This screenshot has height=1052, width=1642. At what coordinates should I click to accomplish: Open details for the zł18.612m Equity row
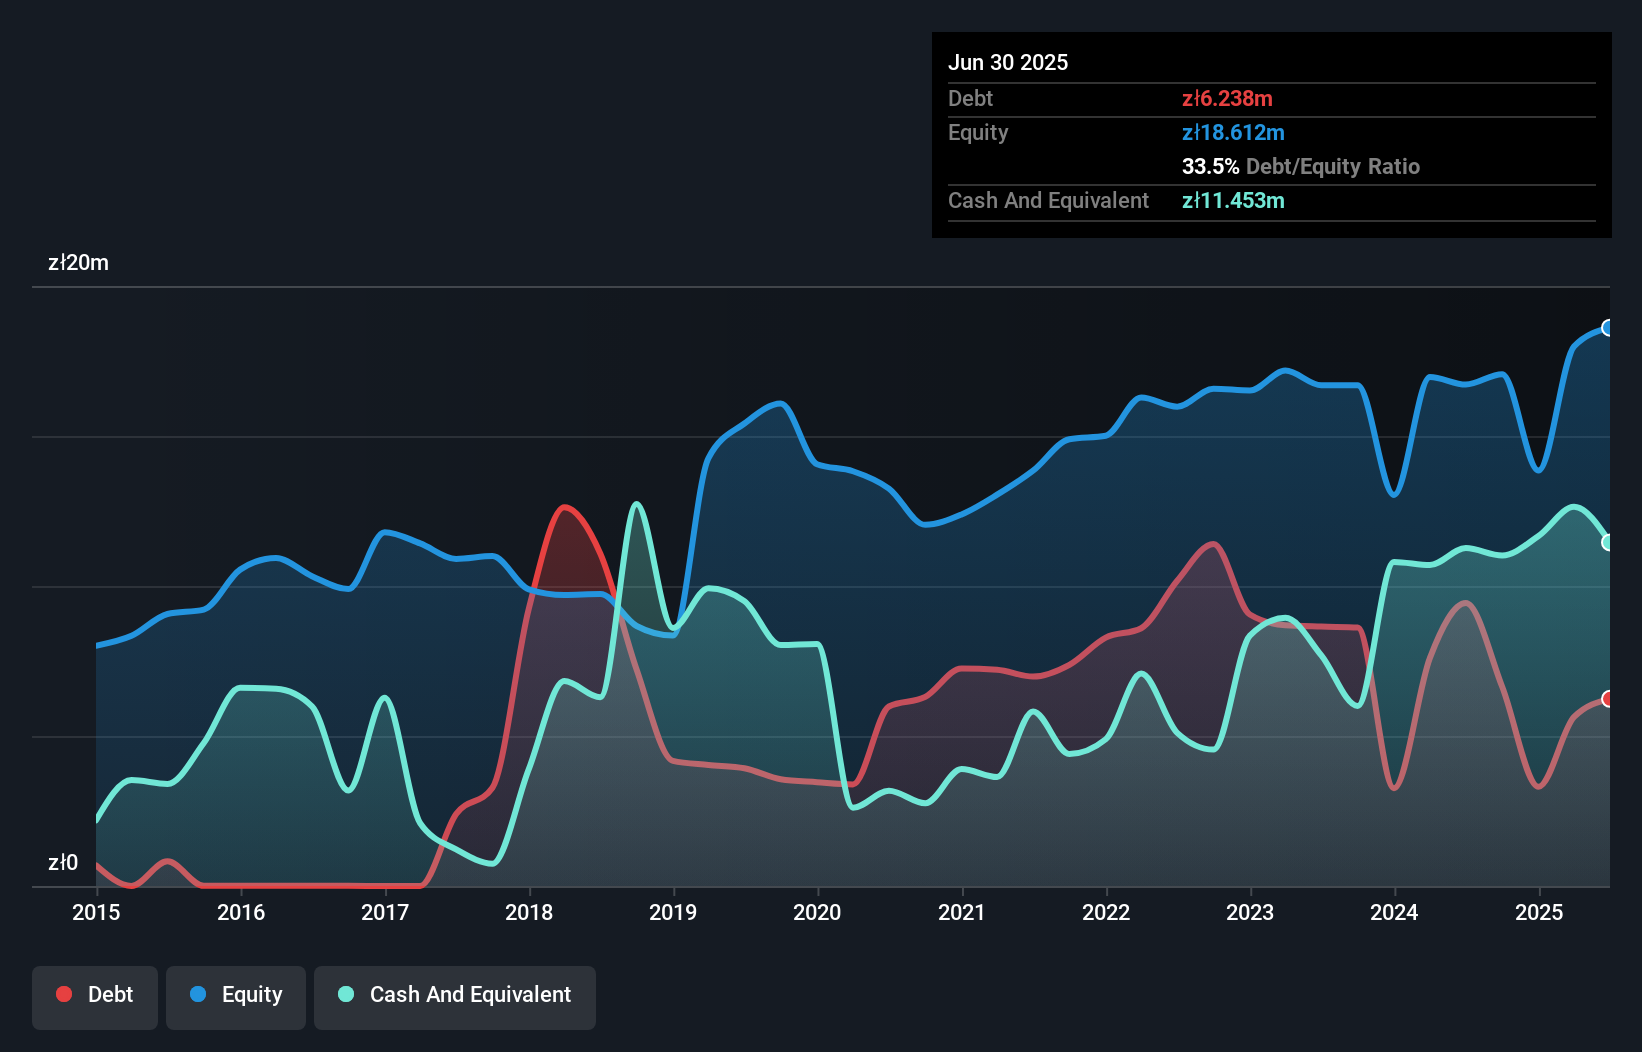point(1234,132)
